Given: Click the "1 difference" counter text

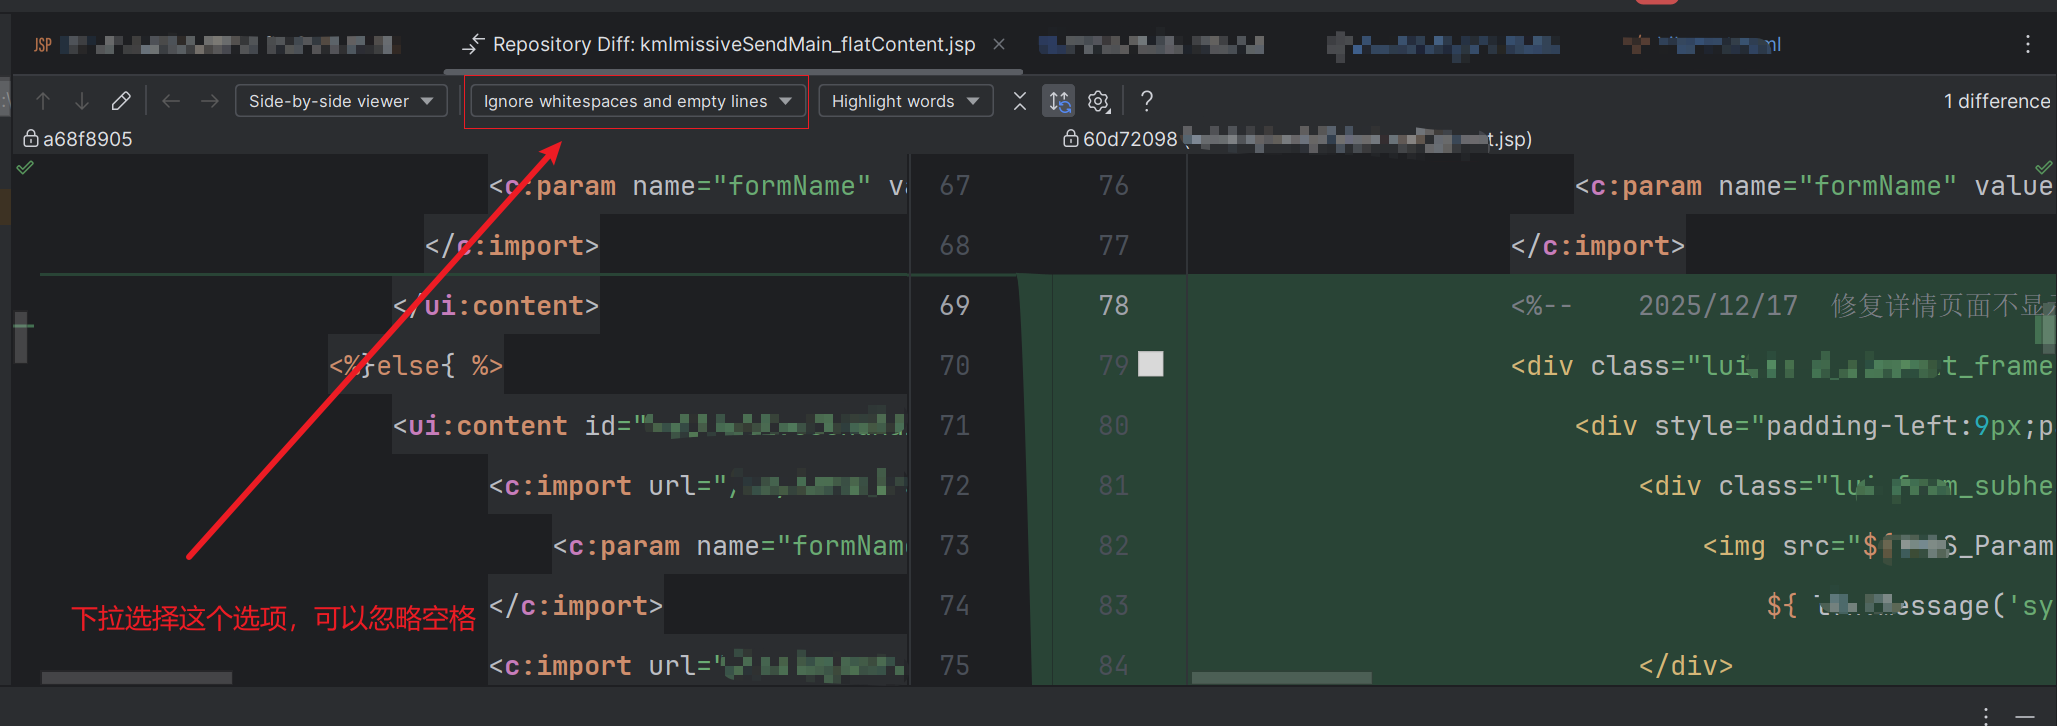Looking at the screenshot, I should click(x=1997, y=101).
